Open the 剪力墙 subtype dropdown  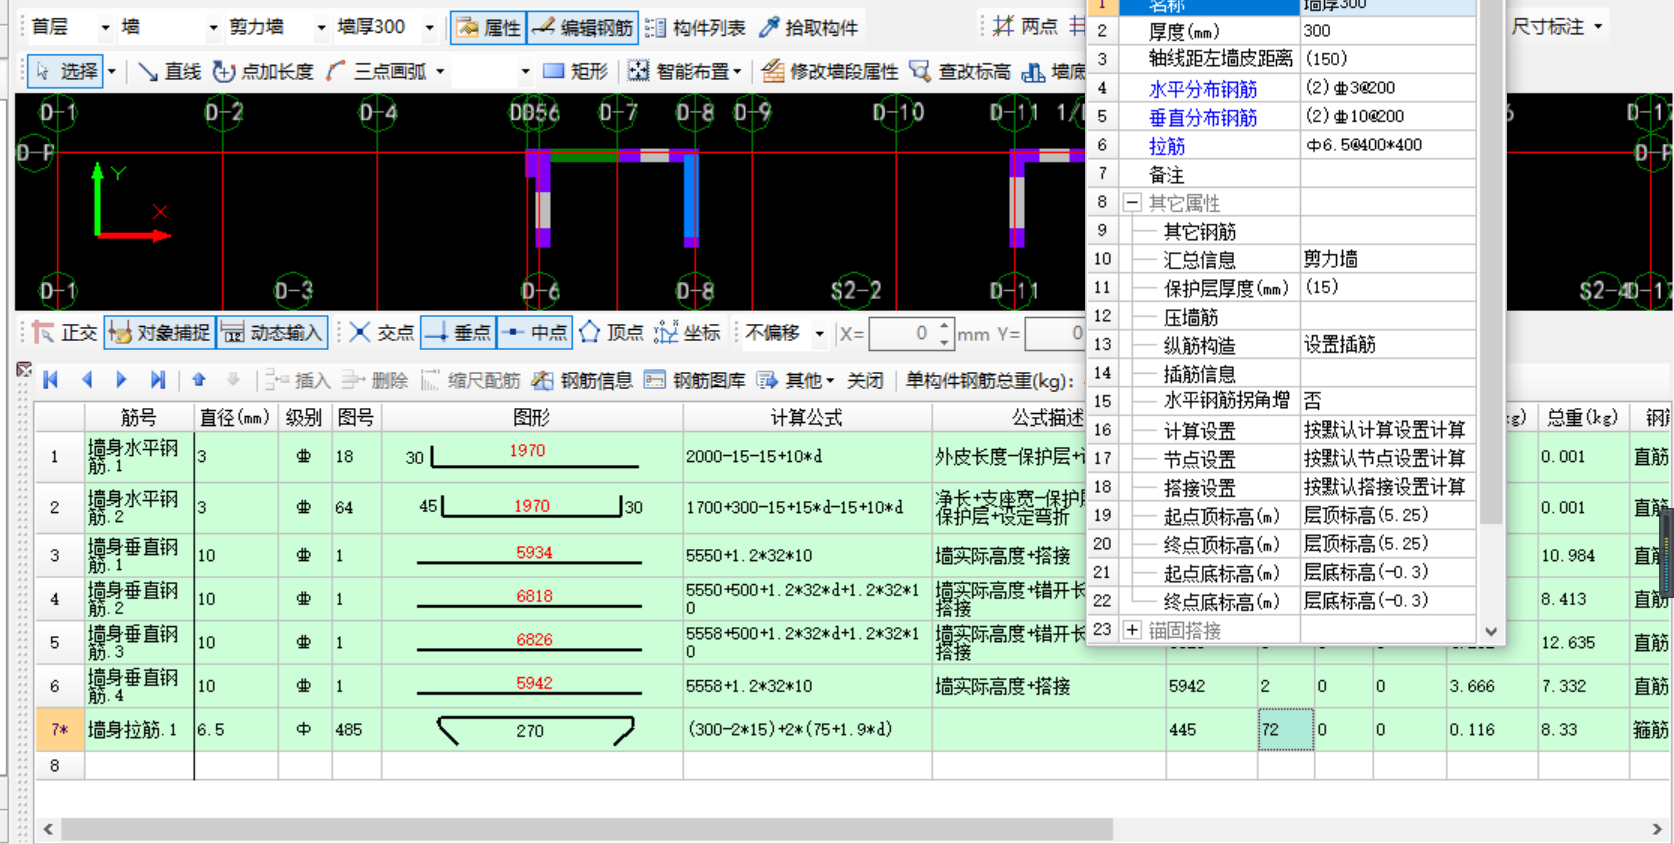[x=321, y=27]
